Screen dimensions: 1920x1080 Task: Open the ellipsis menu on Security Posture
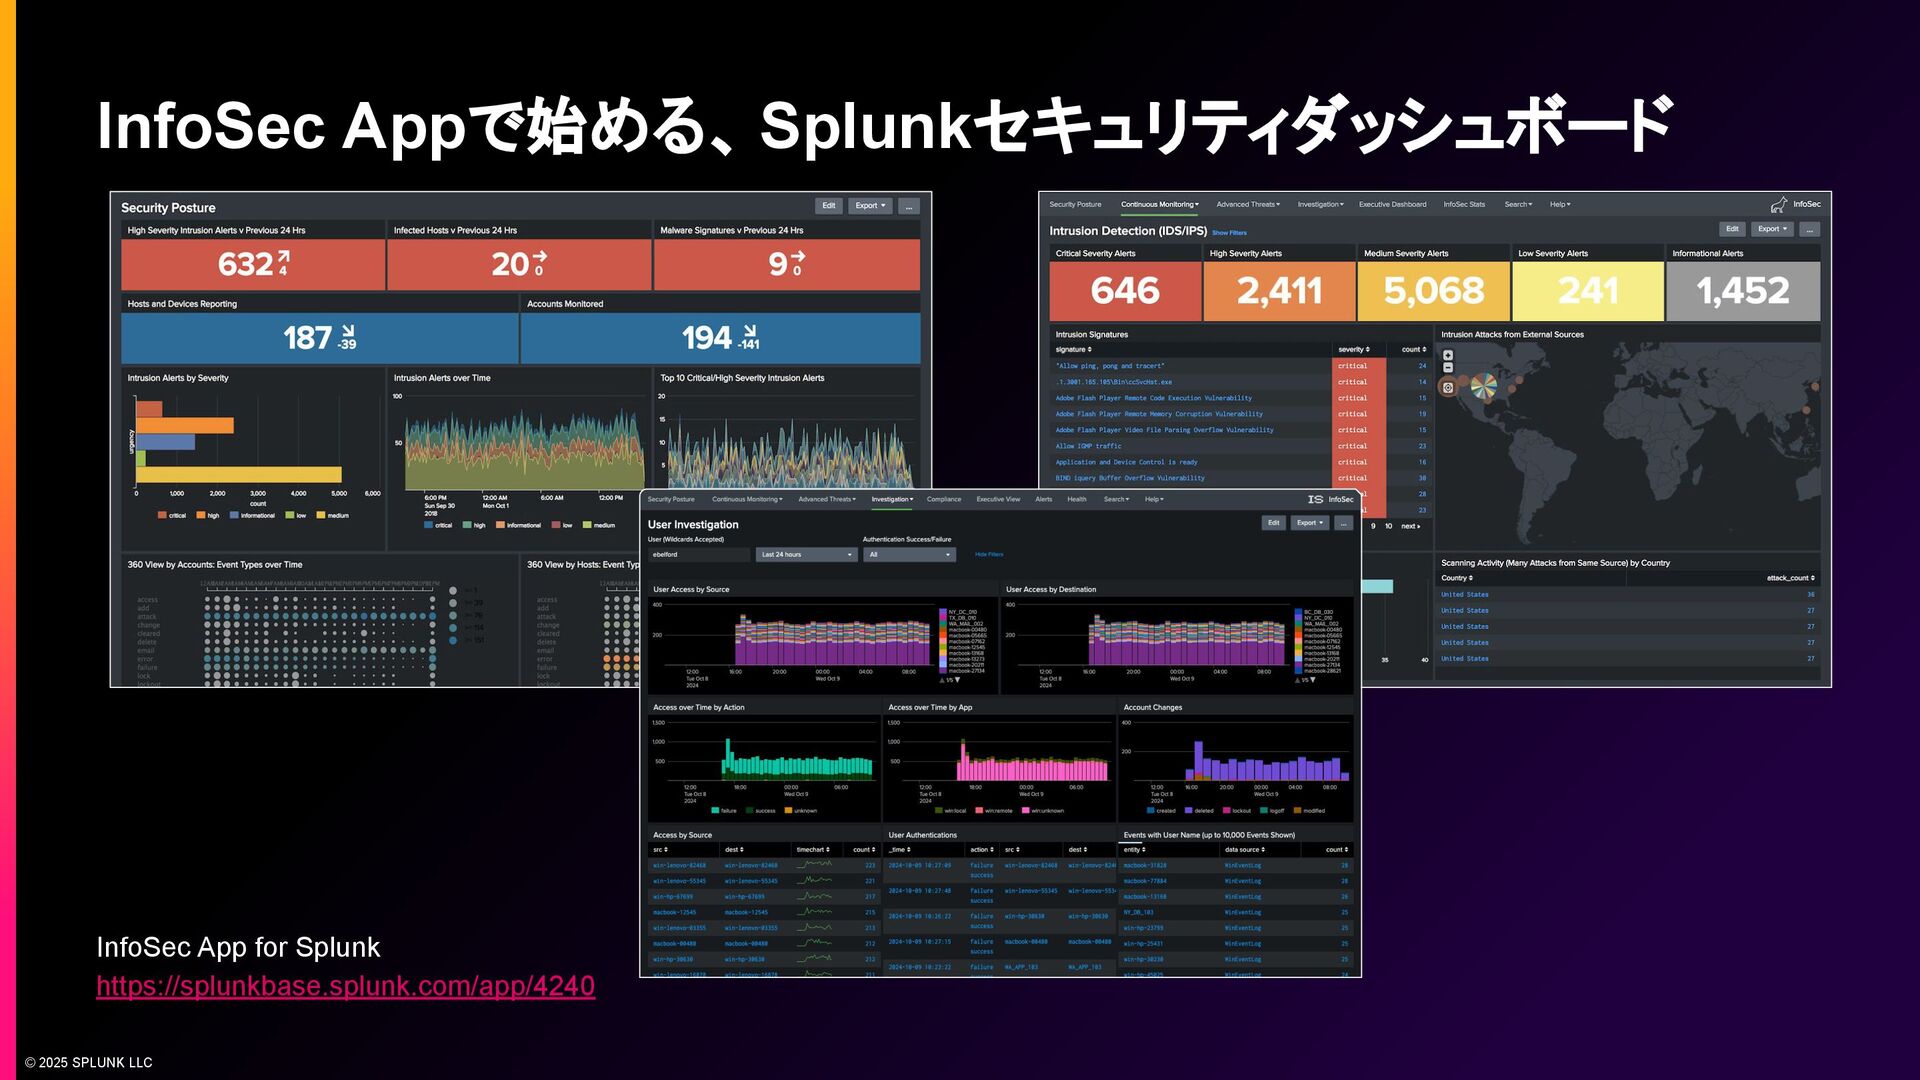[x=908, y=206]
